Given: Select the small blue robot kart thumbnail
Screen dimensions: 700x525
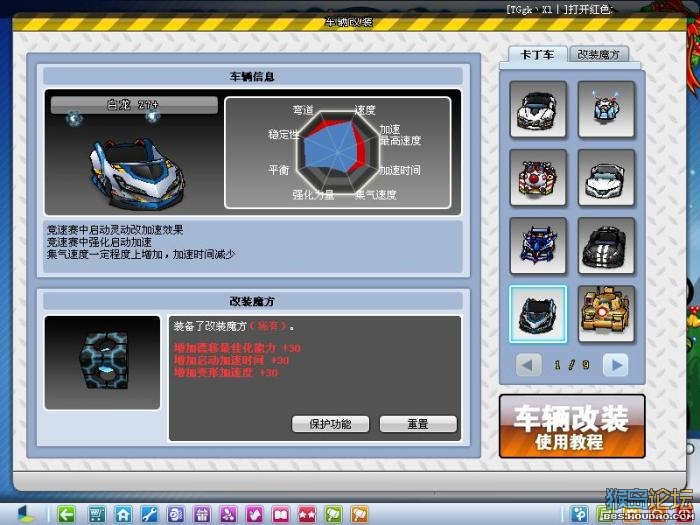Looking at the screenshot, I should click(x=606, y=109).
